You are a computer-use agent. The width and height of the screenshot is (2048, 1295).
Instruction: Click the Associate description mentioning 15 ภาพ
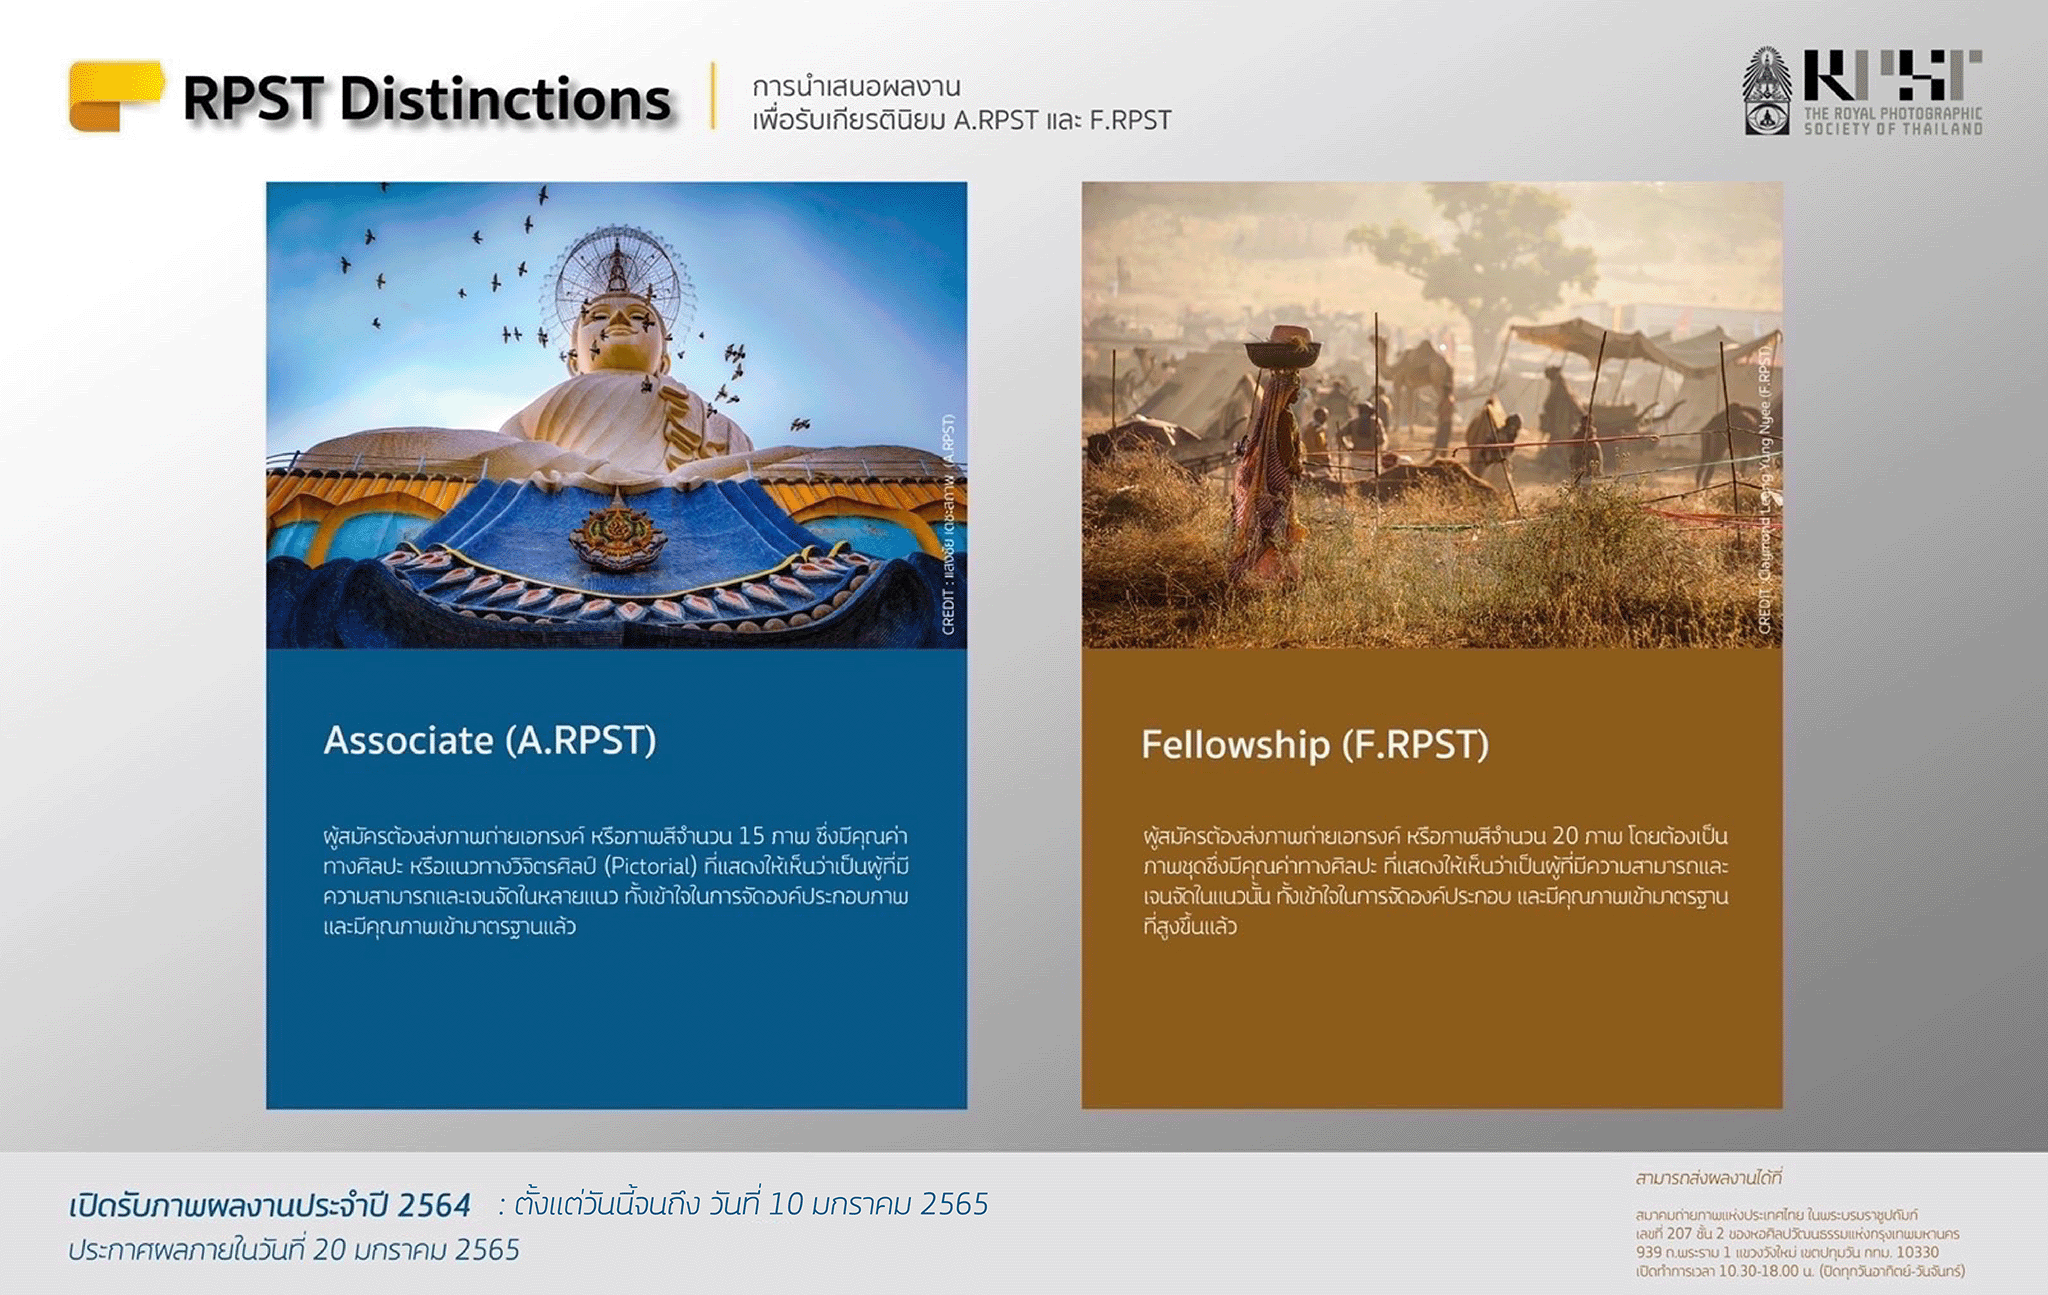click(616, 881)
